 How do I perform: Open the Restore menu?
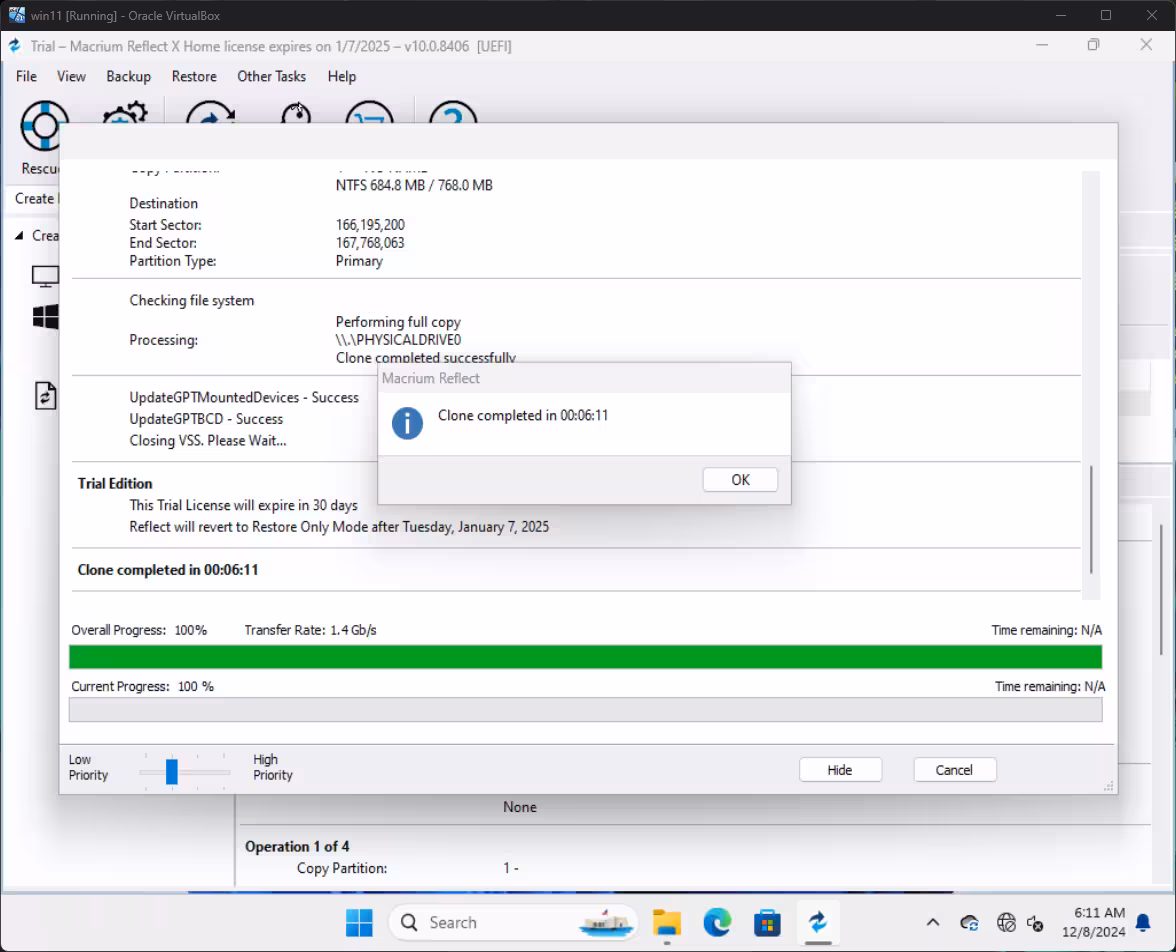coord(194,77)
